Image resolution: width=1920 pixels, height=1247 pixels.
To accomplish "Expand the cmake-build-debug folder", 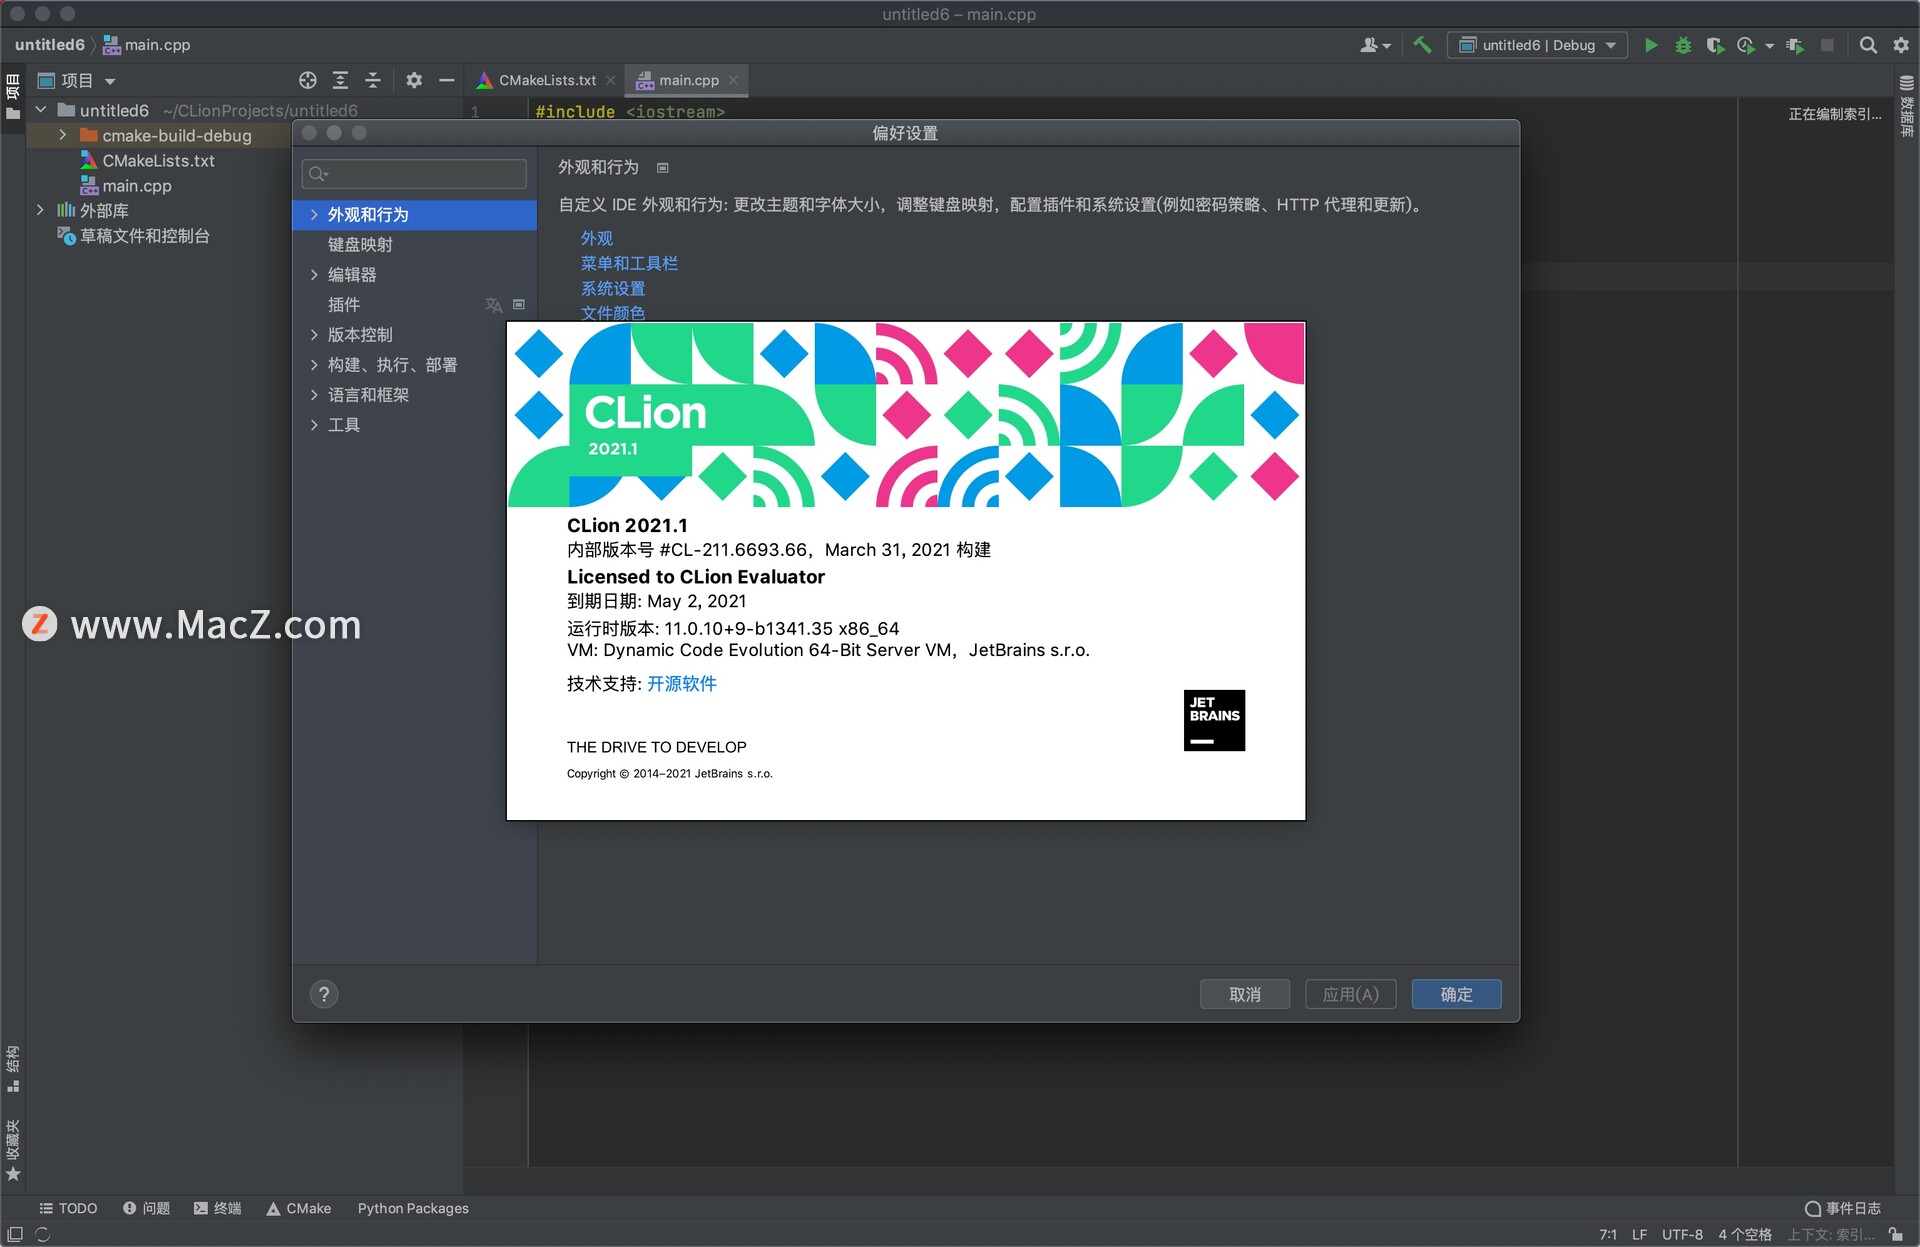I will pos(63,135).
